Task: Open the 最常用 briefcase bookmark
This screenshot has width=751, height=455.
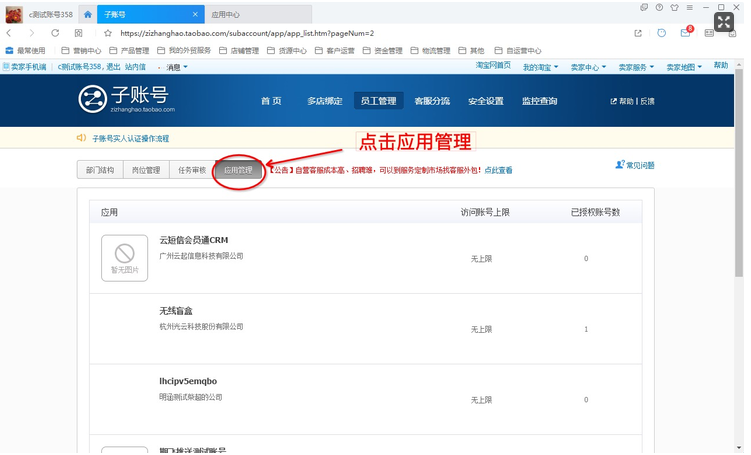Action: [x=25, y=50]
